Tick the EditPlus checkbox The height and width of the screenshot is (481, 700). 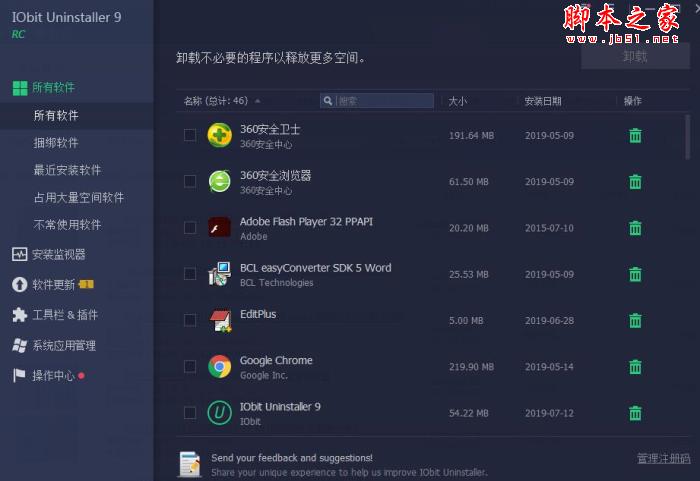pyautogui.click(x=190, y=320)
